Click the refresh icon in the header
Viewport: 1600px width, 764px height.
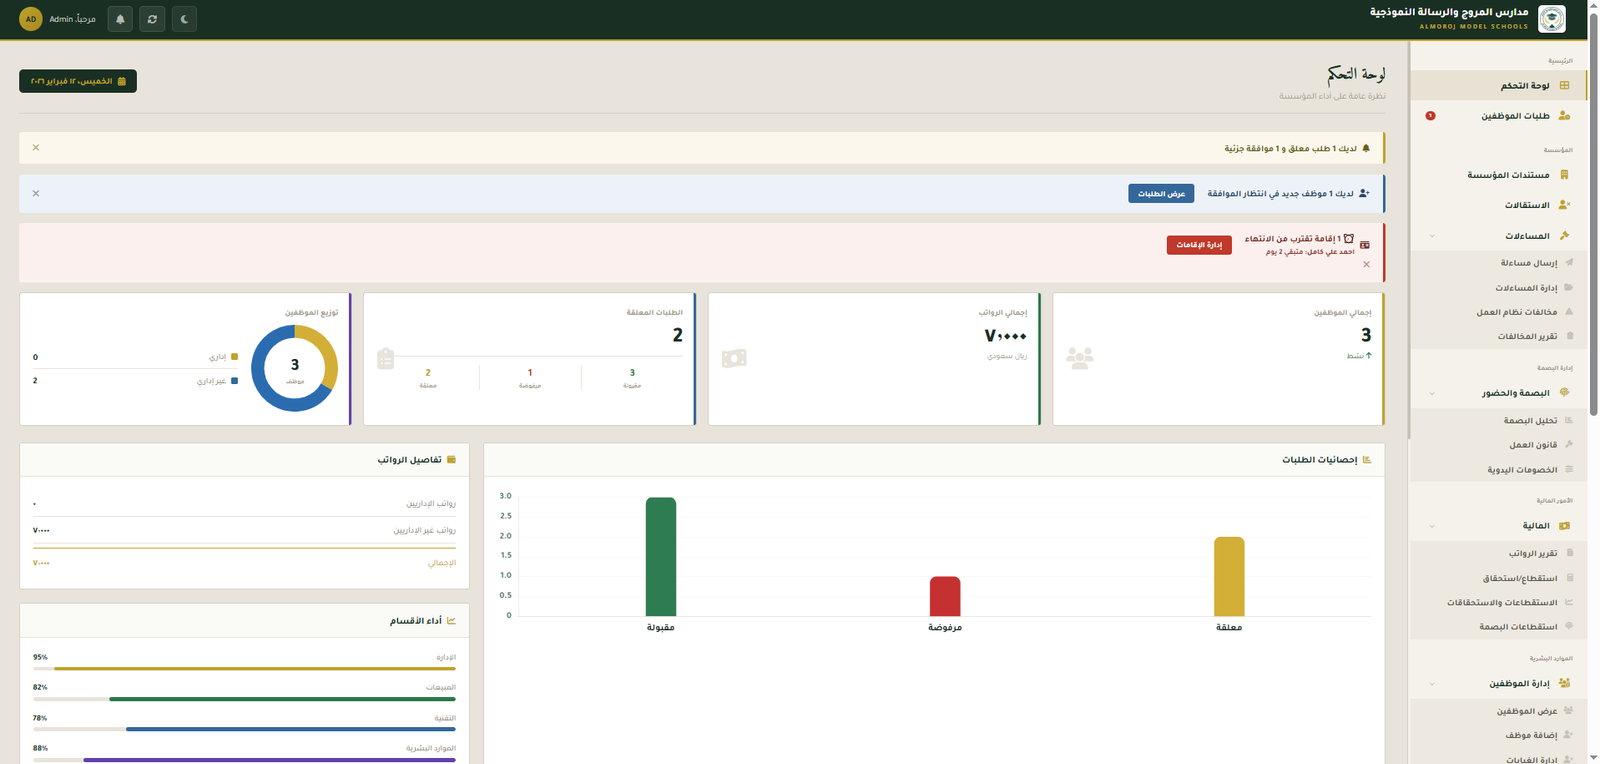pyautogui.click(x=152, y=19)
